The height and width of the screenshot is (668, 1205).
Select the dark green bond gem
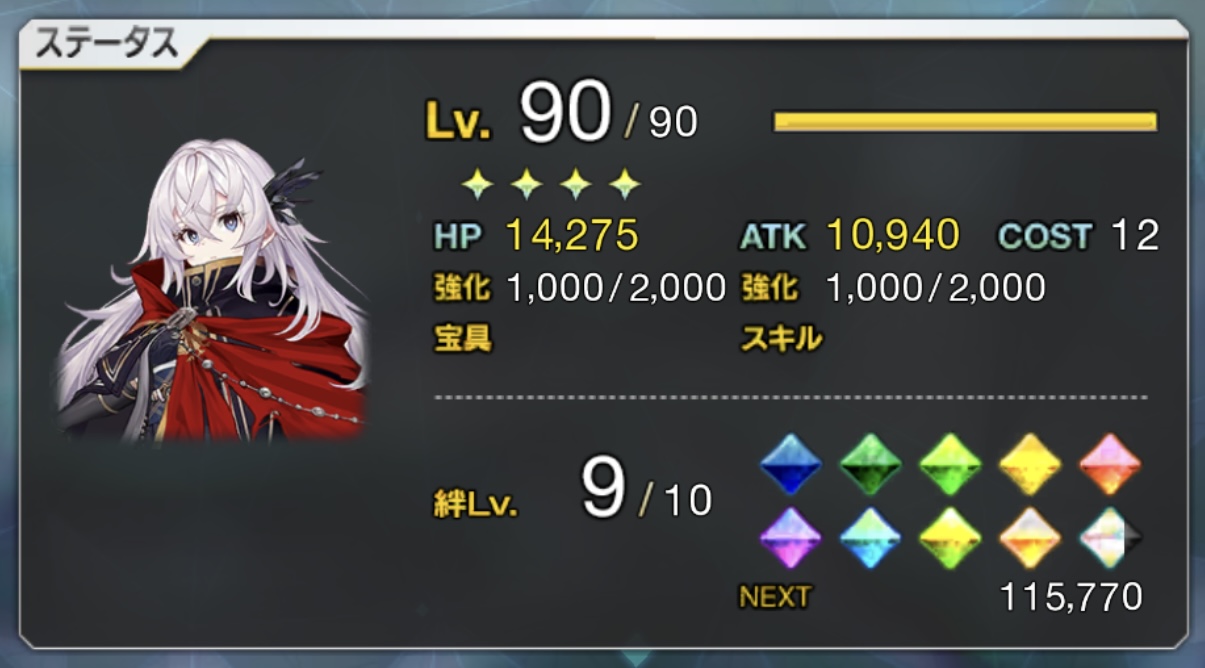click(870, 464)
